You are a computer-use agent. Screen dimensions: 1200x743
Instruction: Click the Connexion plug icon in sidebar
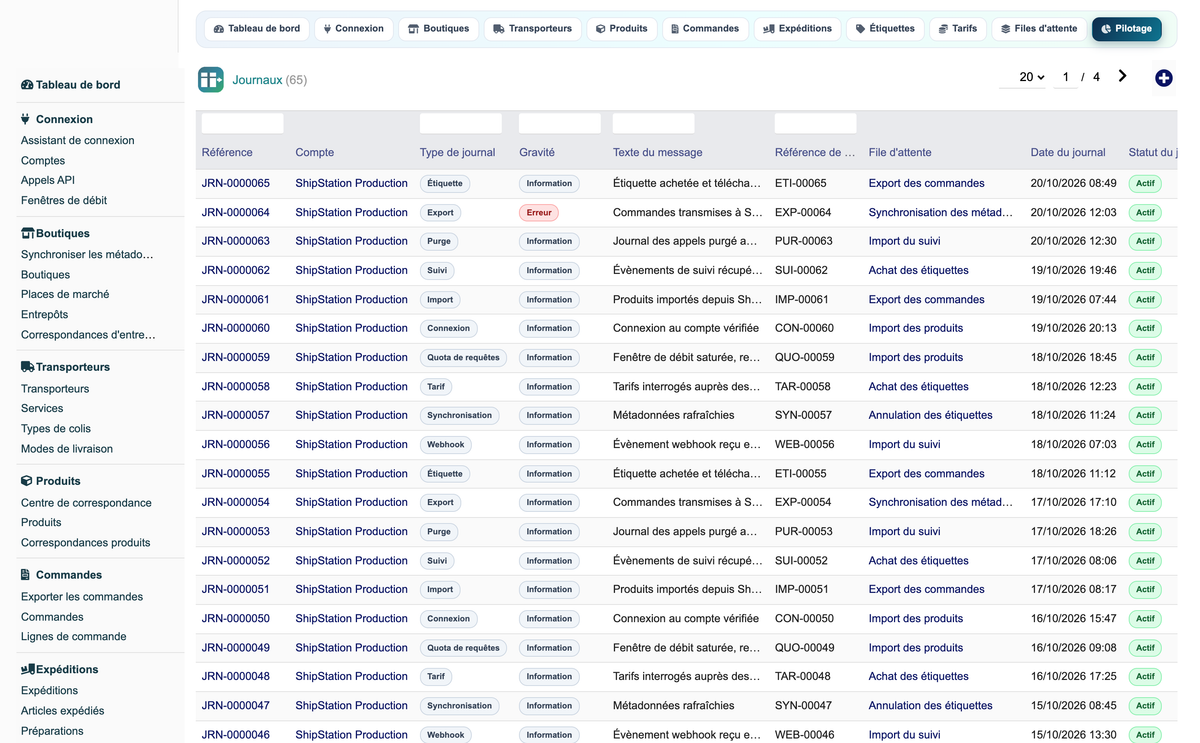[26, 119]
